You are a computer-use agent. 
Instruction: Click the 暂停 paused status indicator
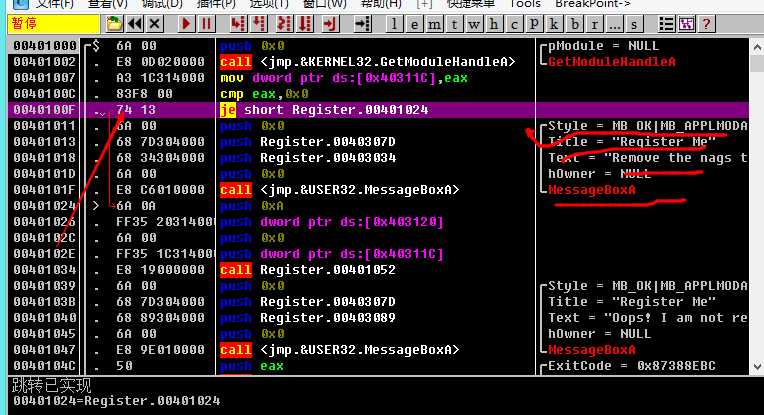tap(53, 23)
